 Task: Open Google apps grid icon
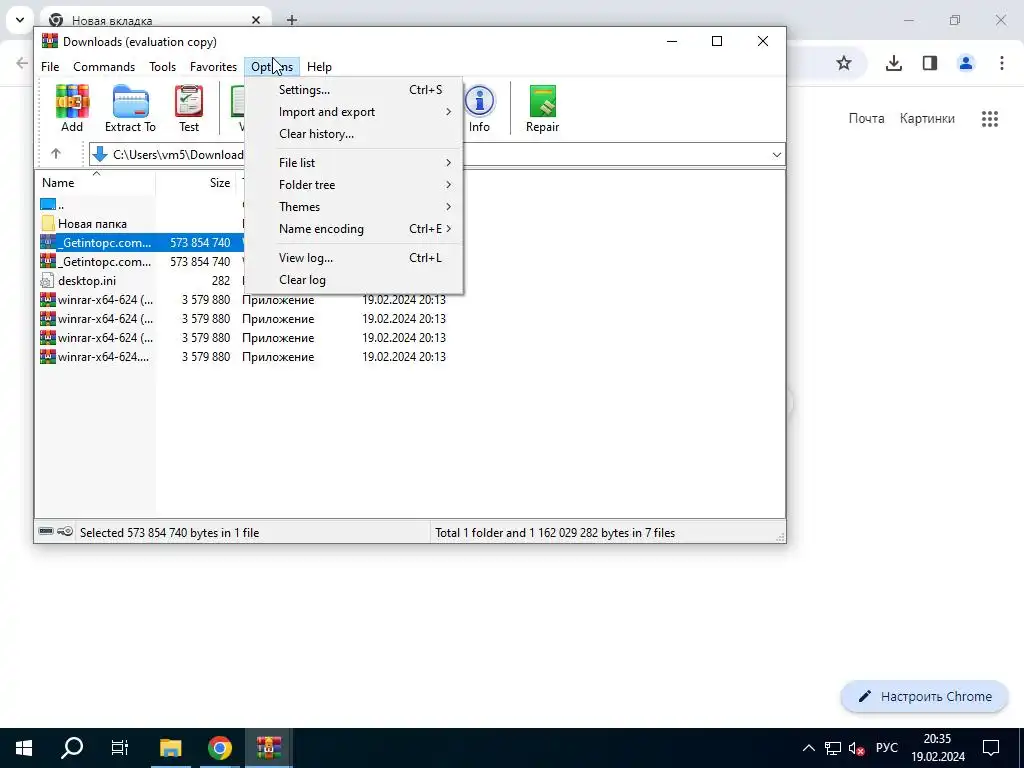990,119
